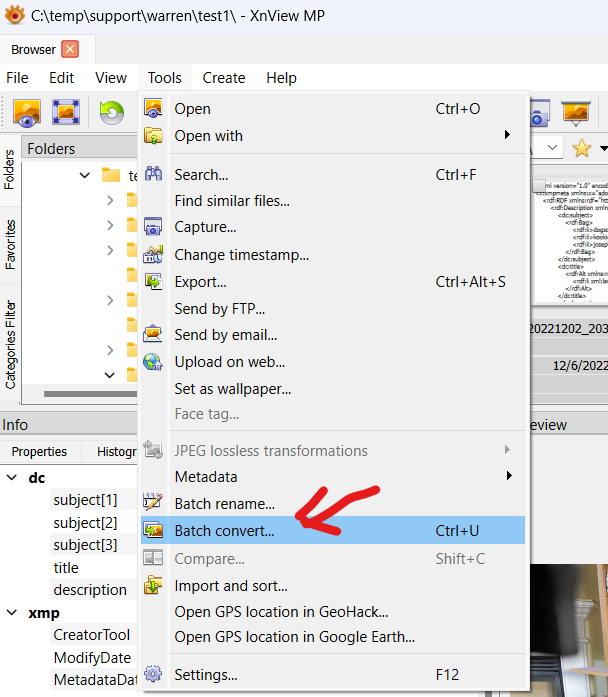Screen dimensions: 608x697
Task: Click the Change timestamp calendar icon
Action: point(153,254)
